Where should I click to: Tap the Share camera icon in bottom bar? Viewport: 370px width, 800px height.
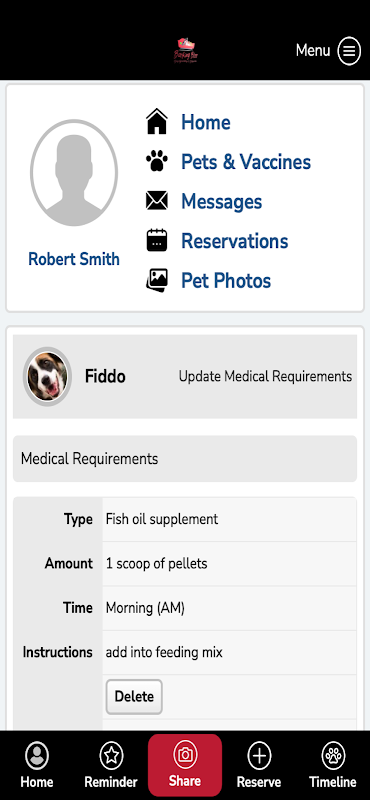(185, 755)
